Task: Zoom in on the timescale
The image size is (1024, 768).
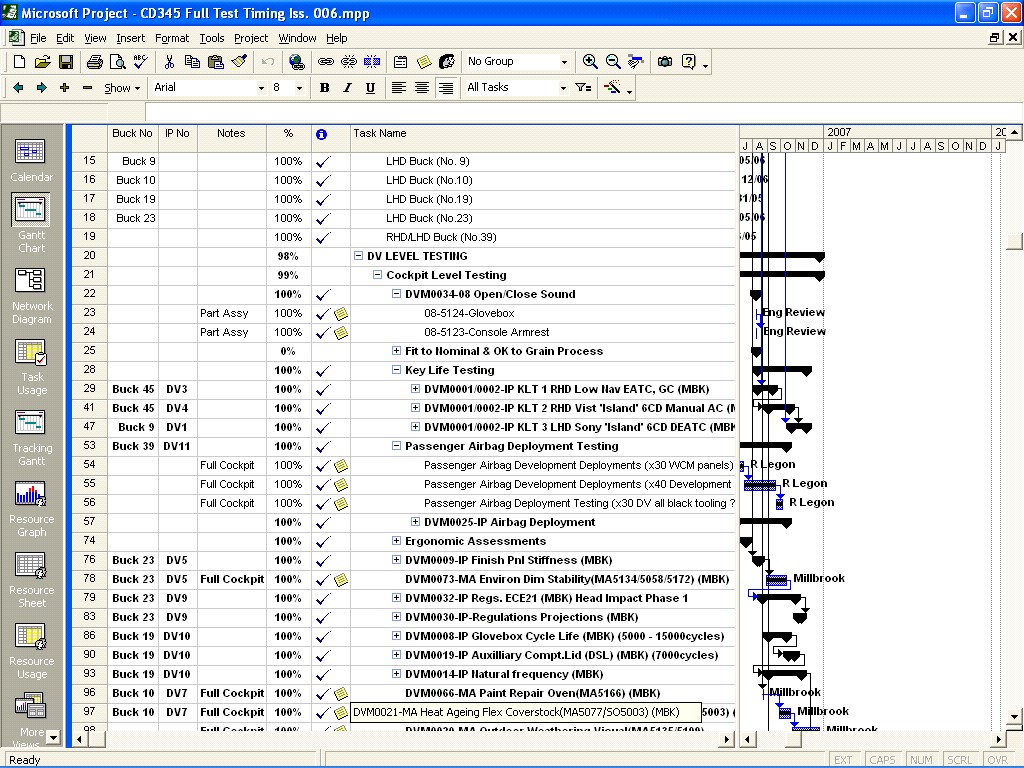Action: coord(590,61)
